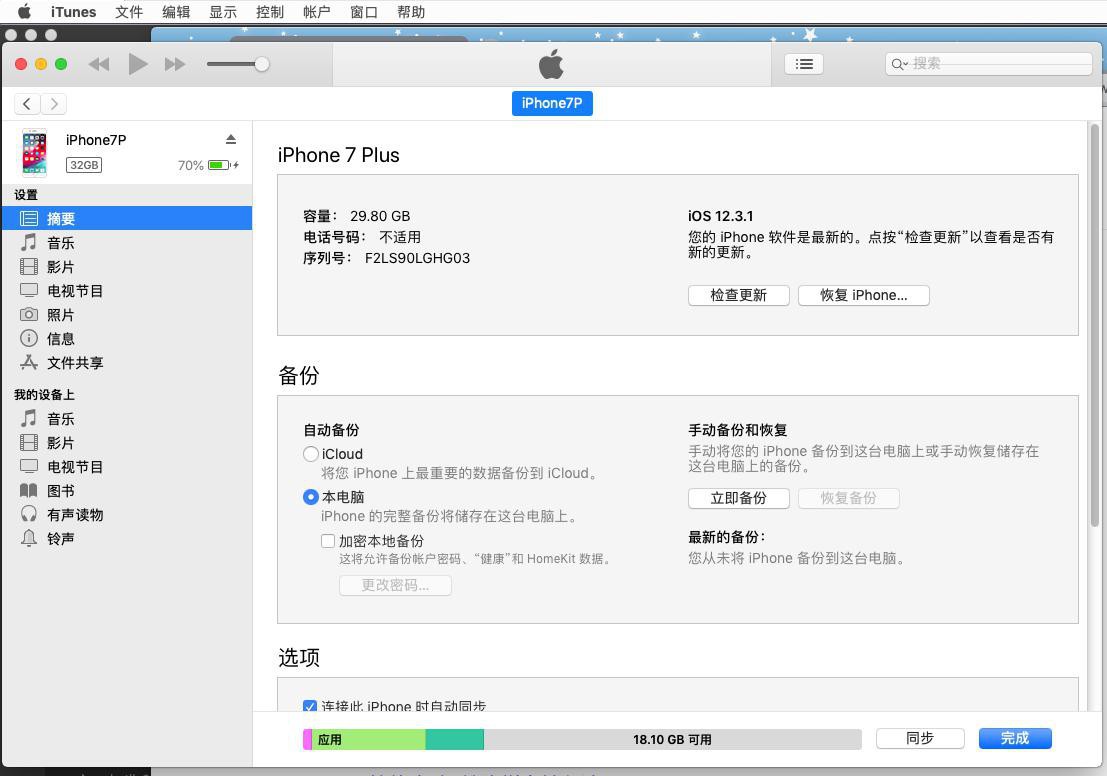Click the serial number F2LS90LGHG03
Viewport: 1107px width, 776px height.
click(417, 258)
